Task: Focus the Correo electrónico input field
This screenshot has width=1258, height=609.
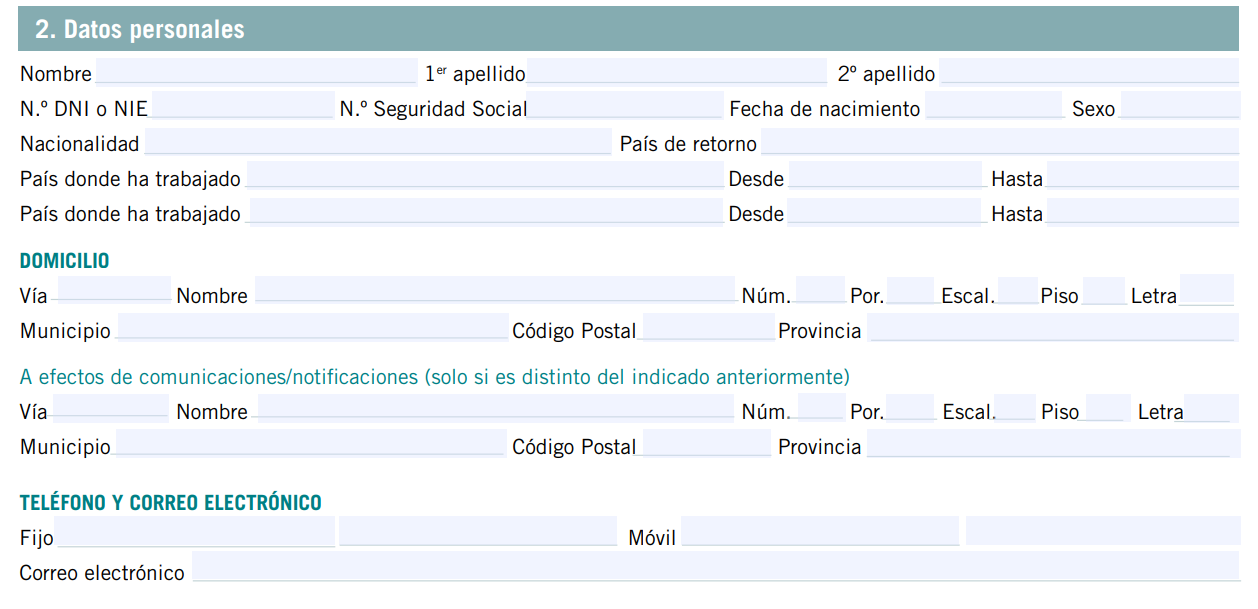Action: pos(716,566)
